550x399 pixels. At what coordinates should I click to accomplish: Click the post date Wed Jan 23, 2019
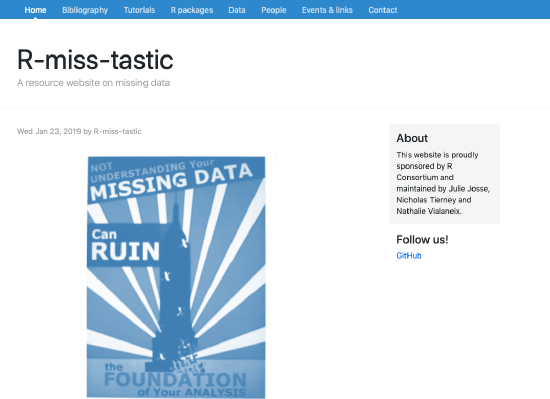pyautogui.click(x=49, y=131)
